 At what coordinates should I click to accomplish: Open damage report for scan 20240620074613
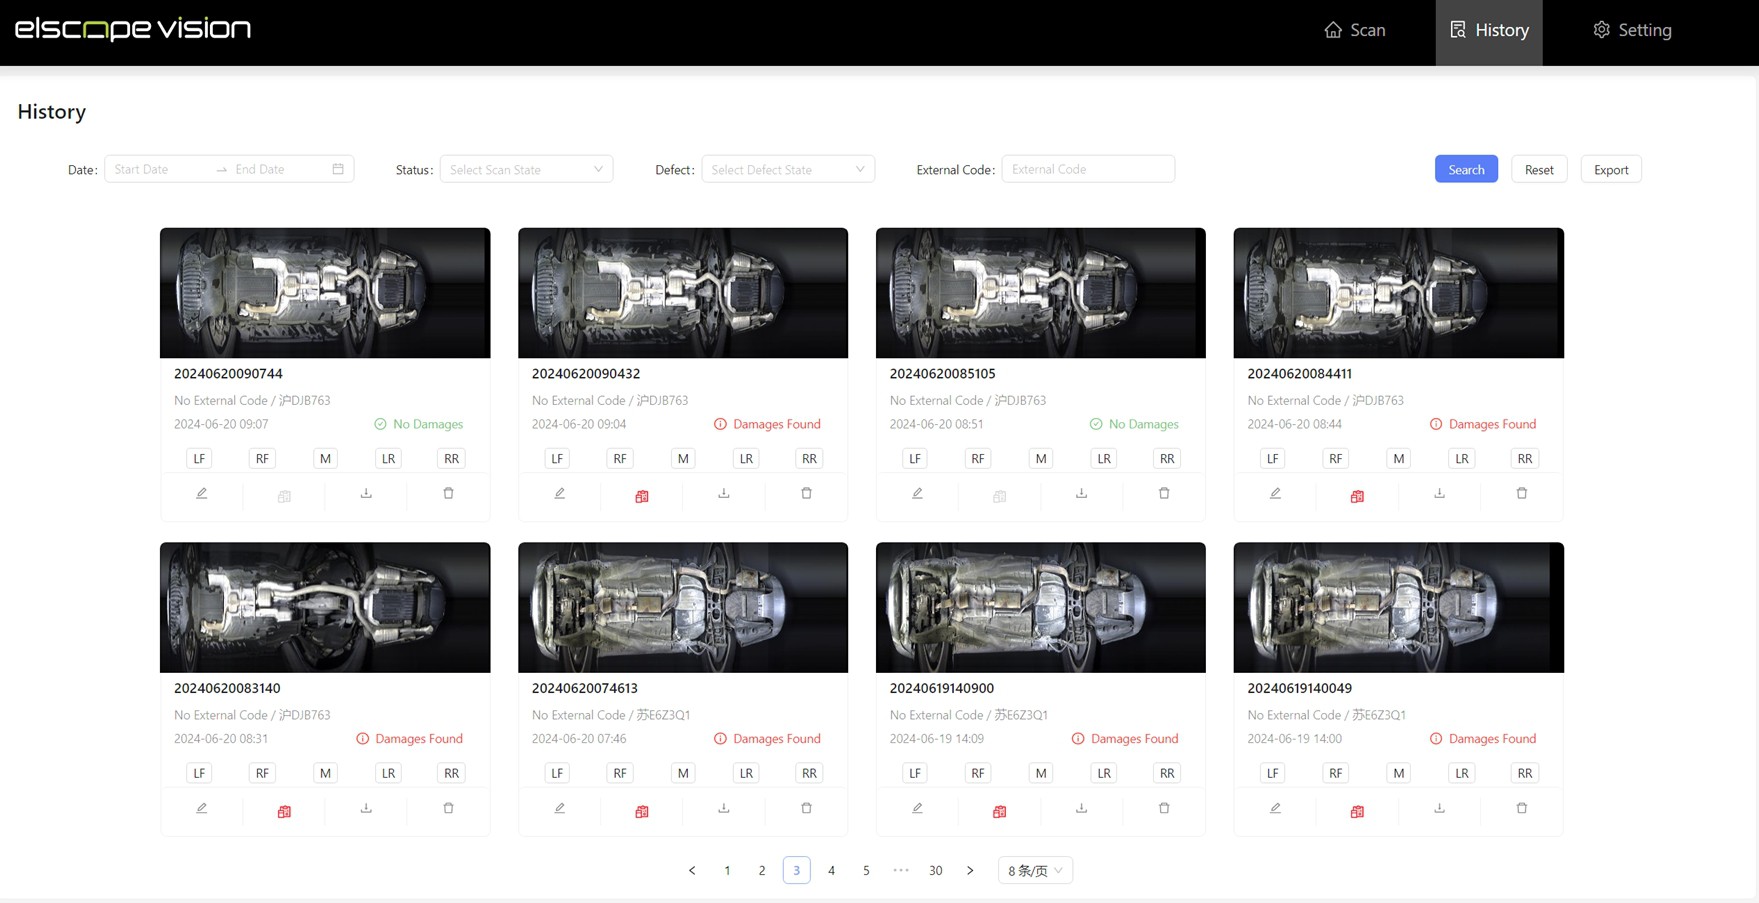tap(642, 811)
